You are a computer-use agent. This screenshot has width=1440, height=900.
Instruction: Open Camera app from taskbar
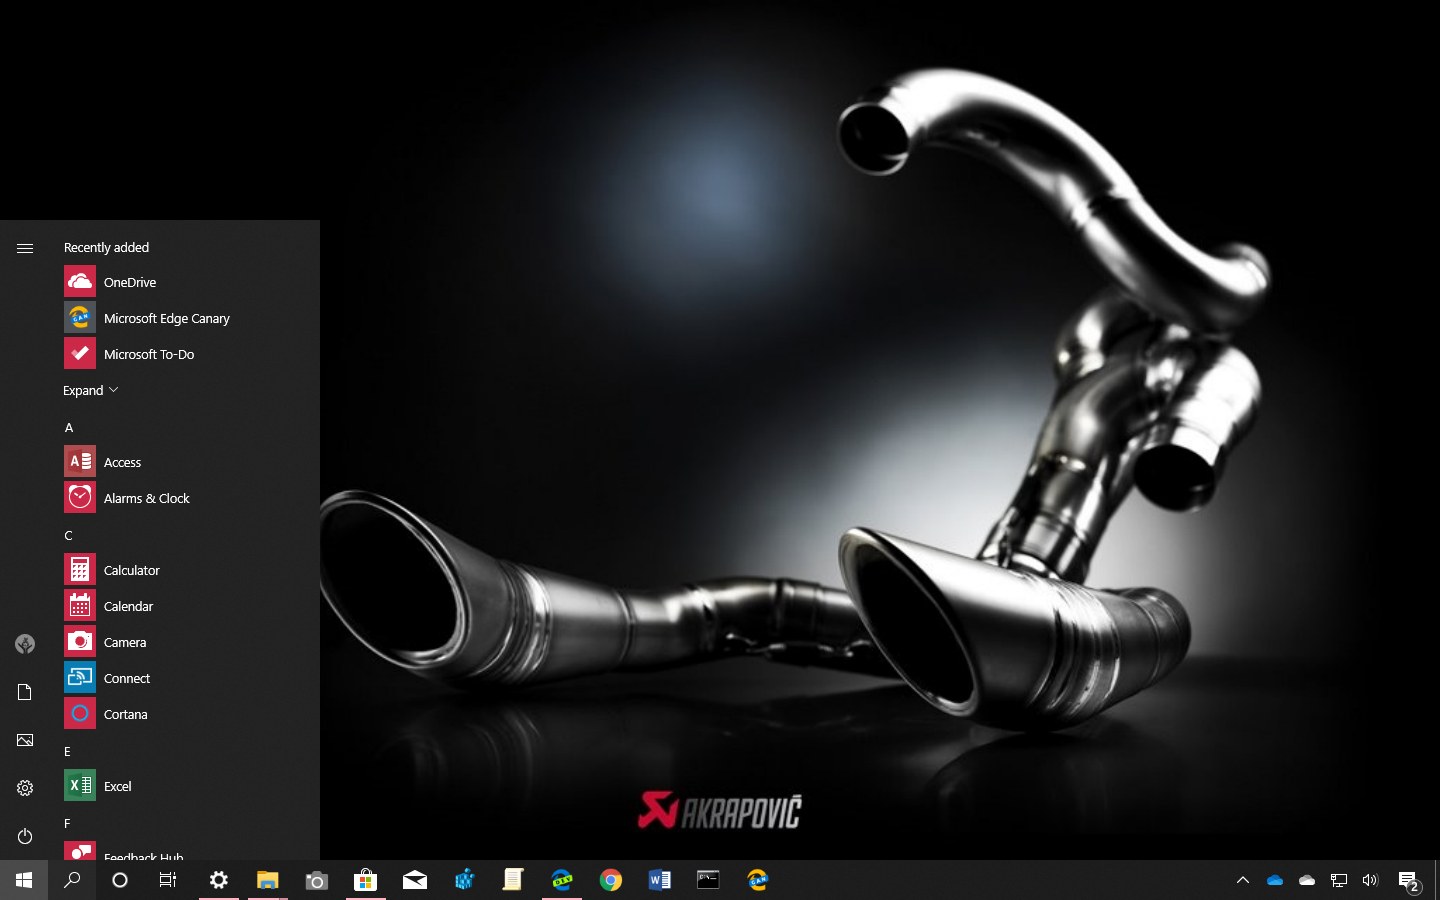click(x=316, y=880)
